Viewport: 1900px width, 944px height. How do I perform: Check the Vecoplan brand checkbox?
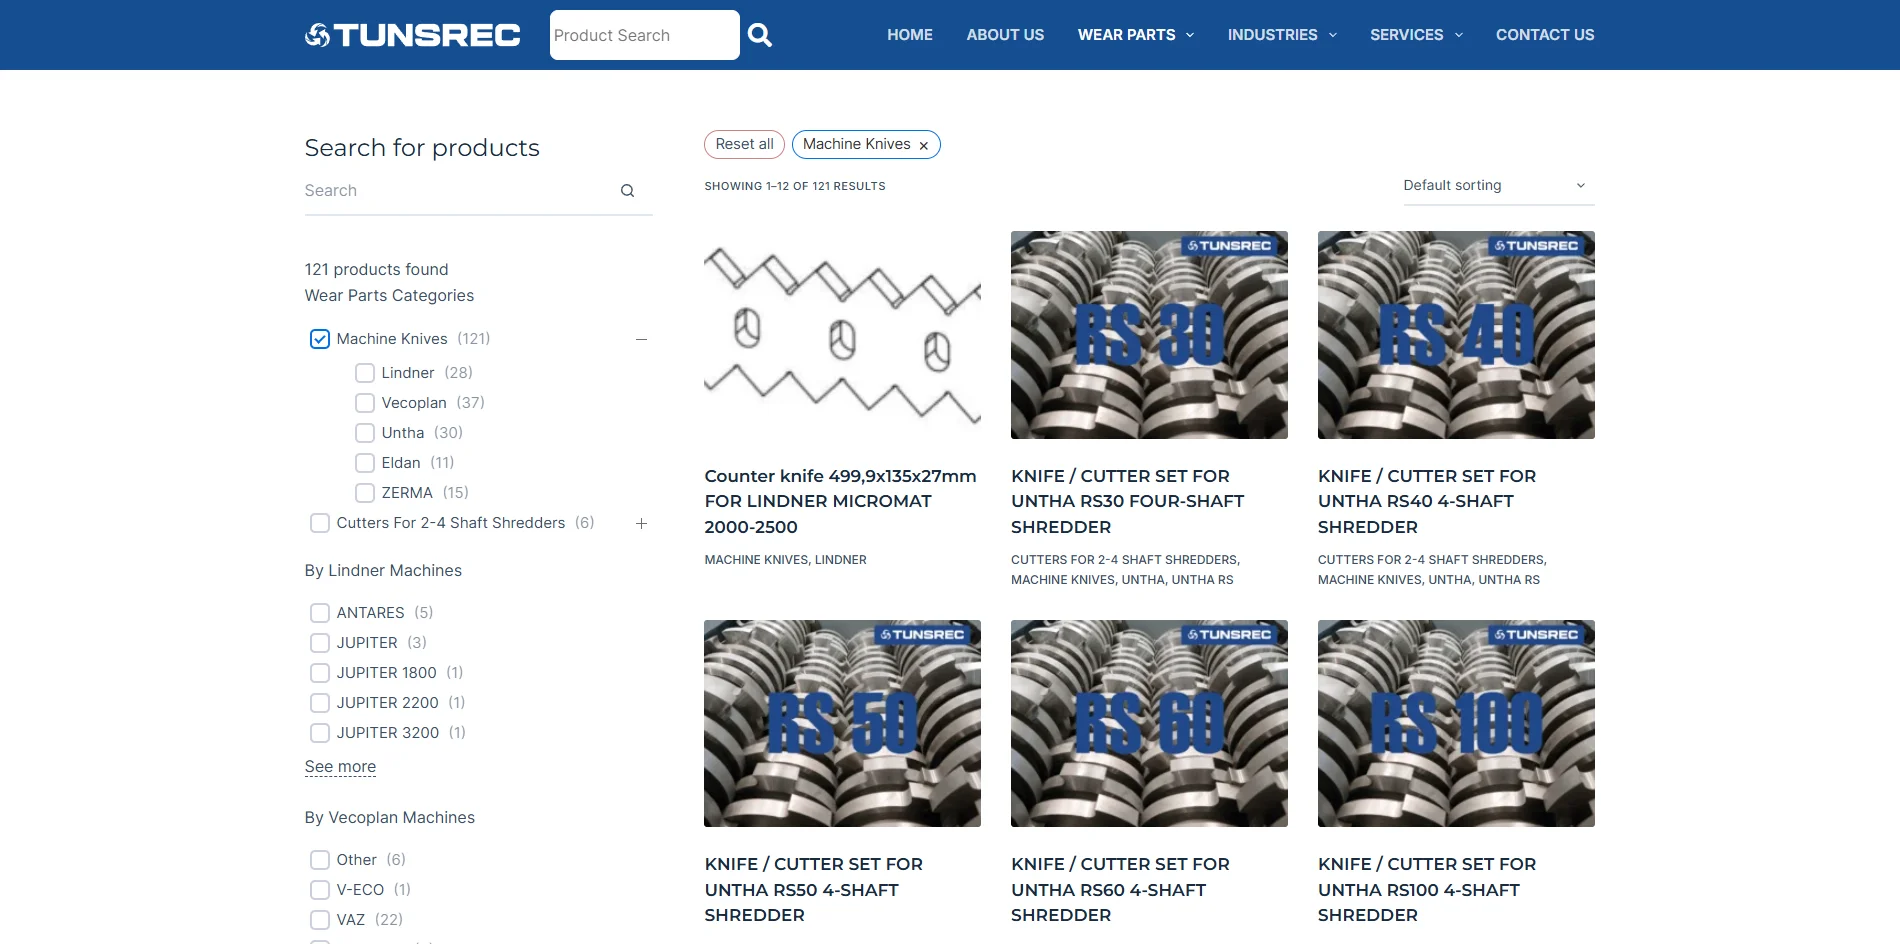click(x=365, y=403)
